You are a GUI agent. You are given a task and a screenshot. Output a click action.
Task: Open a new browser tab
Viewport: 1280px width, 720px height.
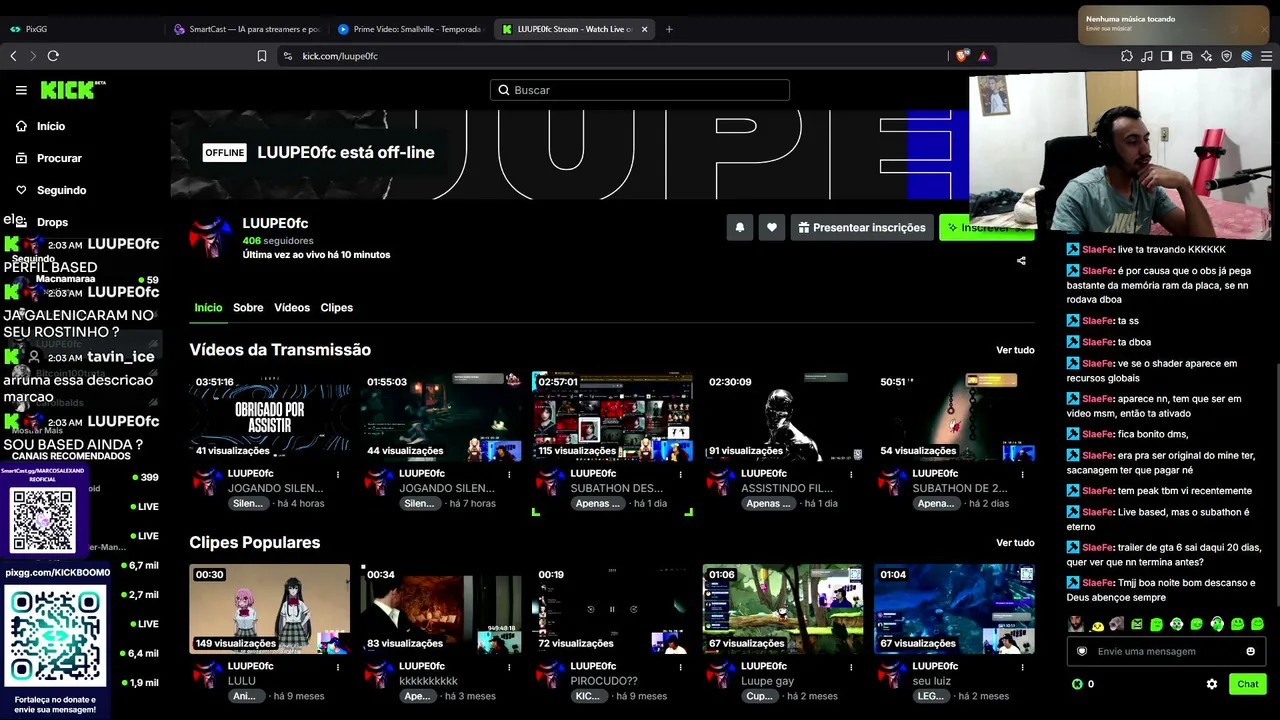(669, 29)
